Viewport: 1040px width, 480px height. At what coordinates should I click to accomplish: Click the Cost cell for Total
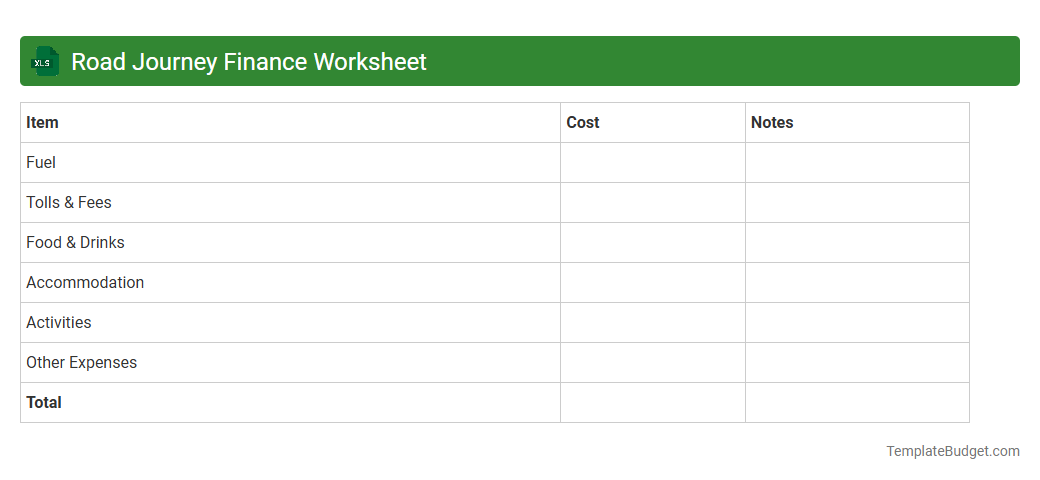coord(653,402)
